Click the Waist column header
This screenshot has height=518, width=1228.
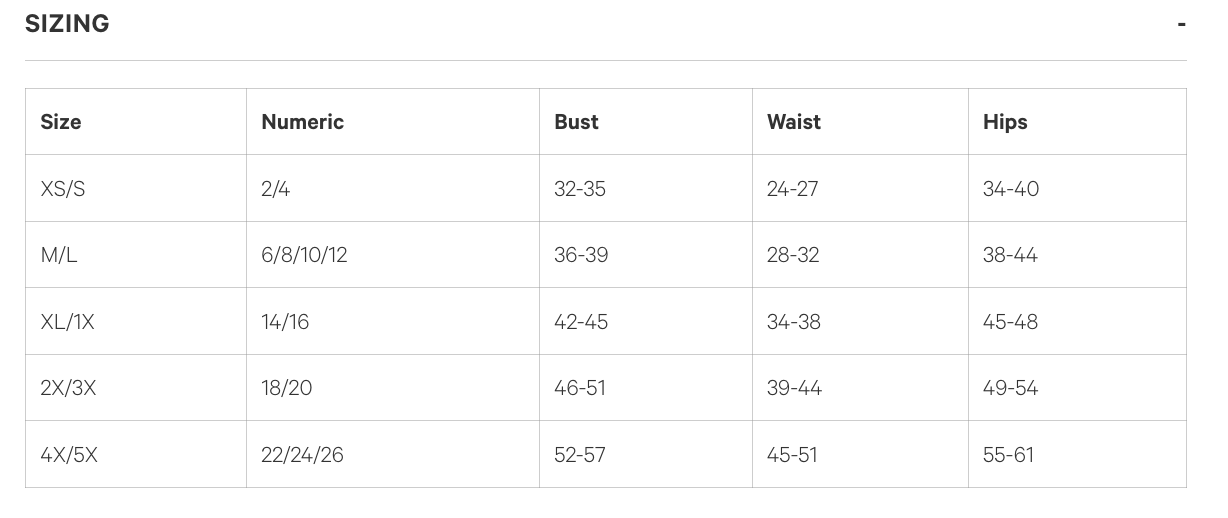click(793, 122)
